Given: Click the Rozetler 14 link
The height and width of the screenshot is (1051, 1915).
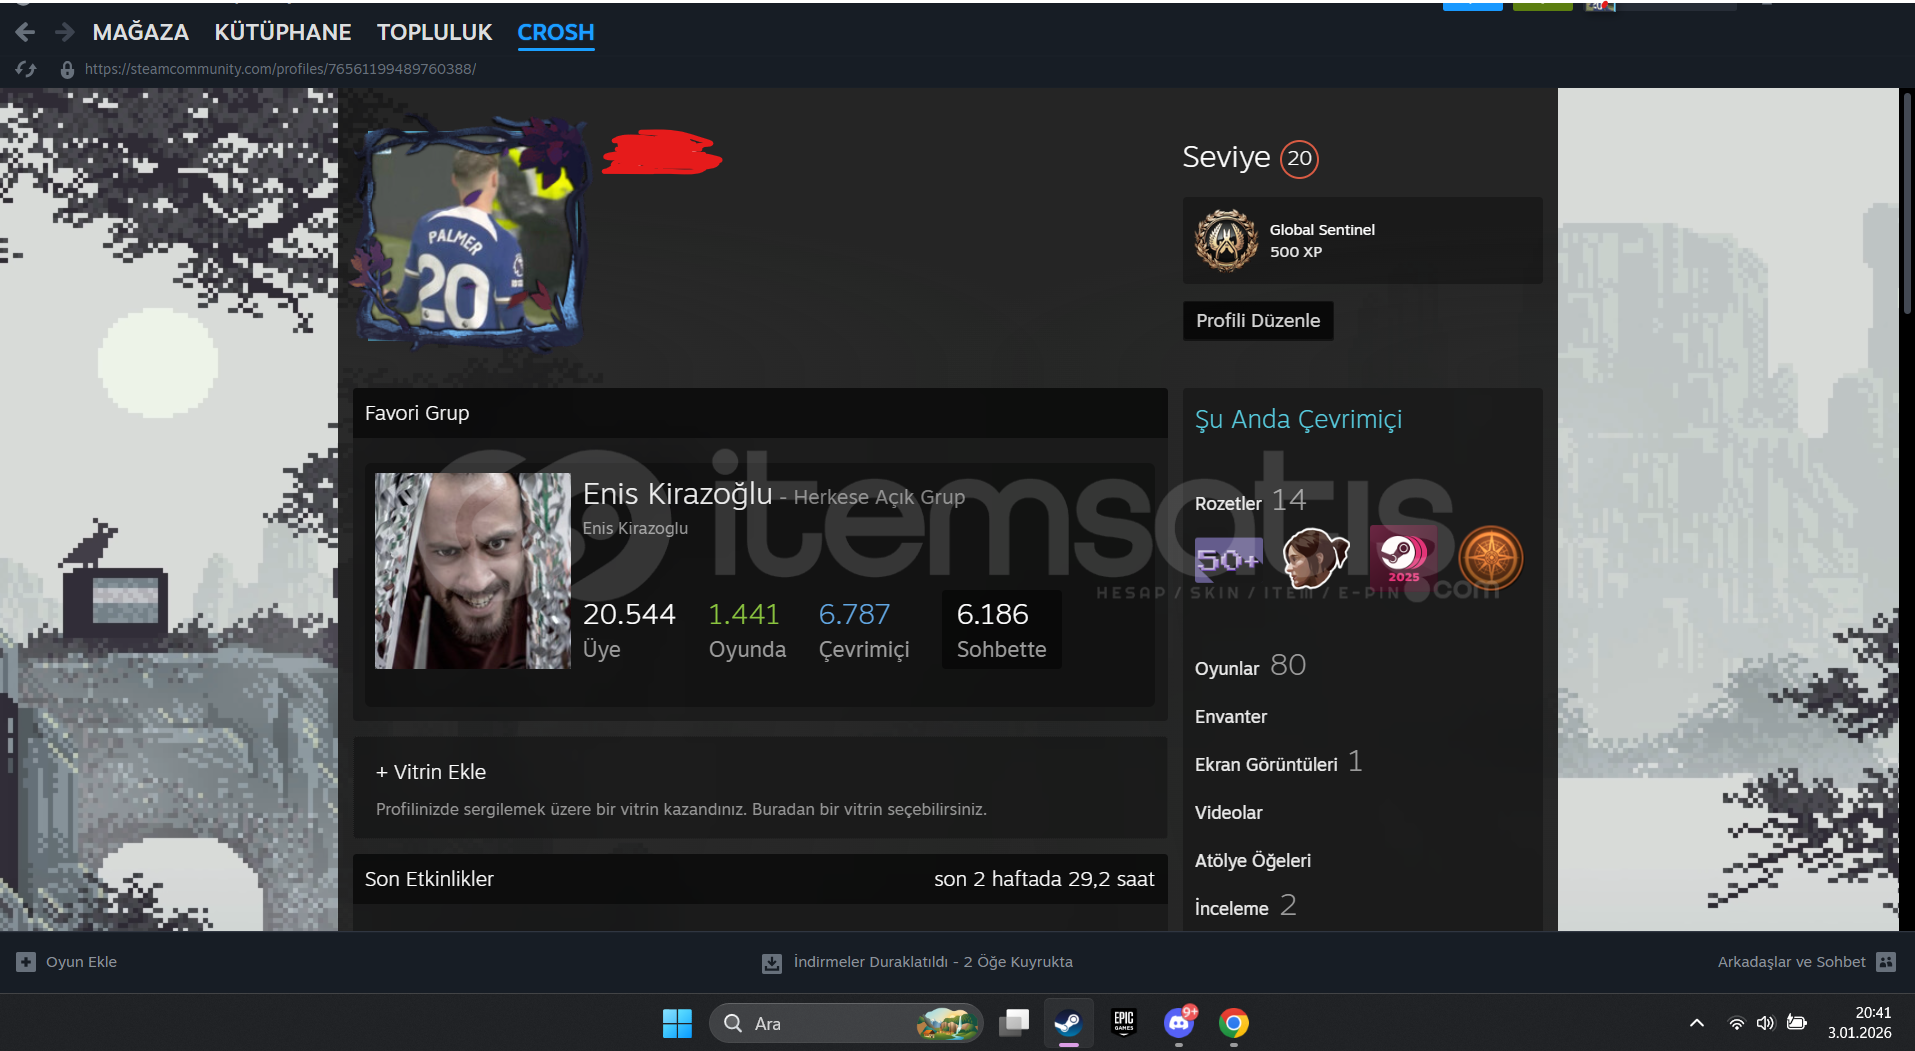Looking at the screenshot, I should 1250,501.
